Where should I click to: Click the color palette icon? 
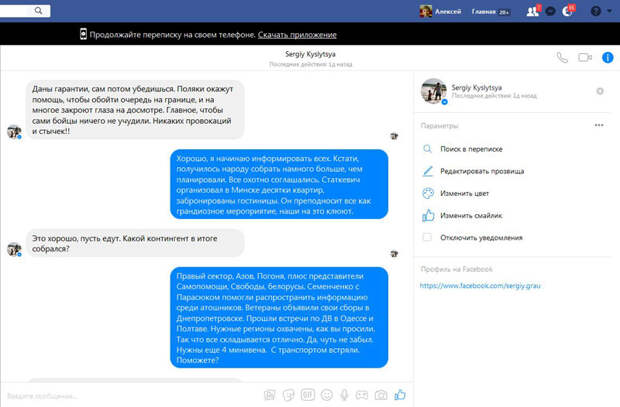428,193
